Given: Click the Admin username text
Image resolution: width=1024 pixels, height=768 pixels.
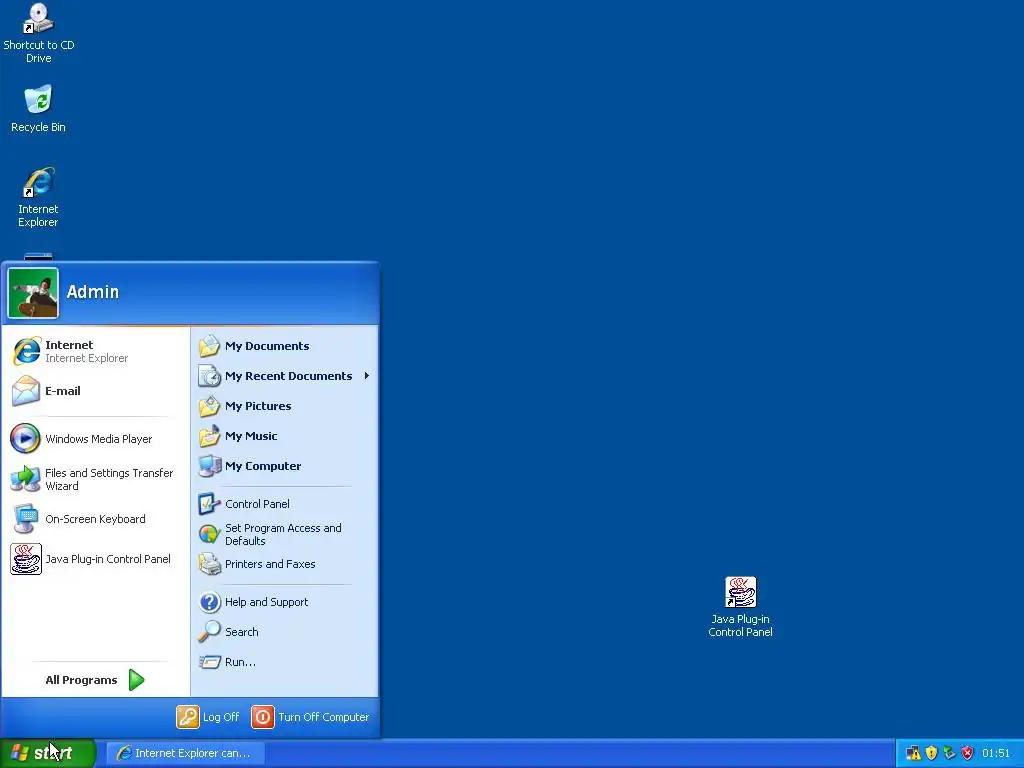Looking at the screenshot, I should click(x=93, y=292).
